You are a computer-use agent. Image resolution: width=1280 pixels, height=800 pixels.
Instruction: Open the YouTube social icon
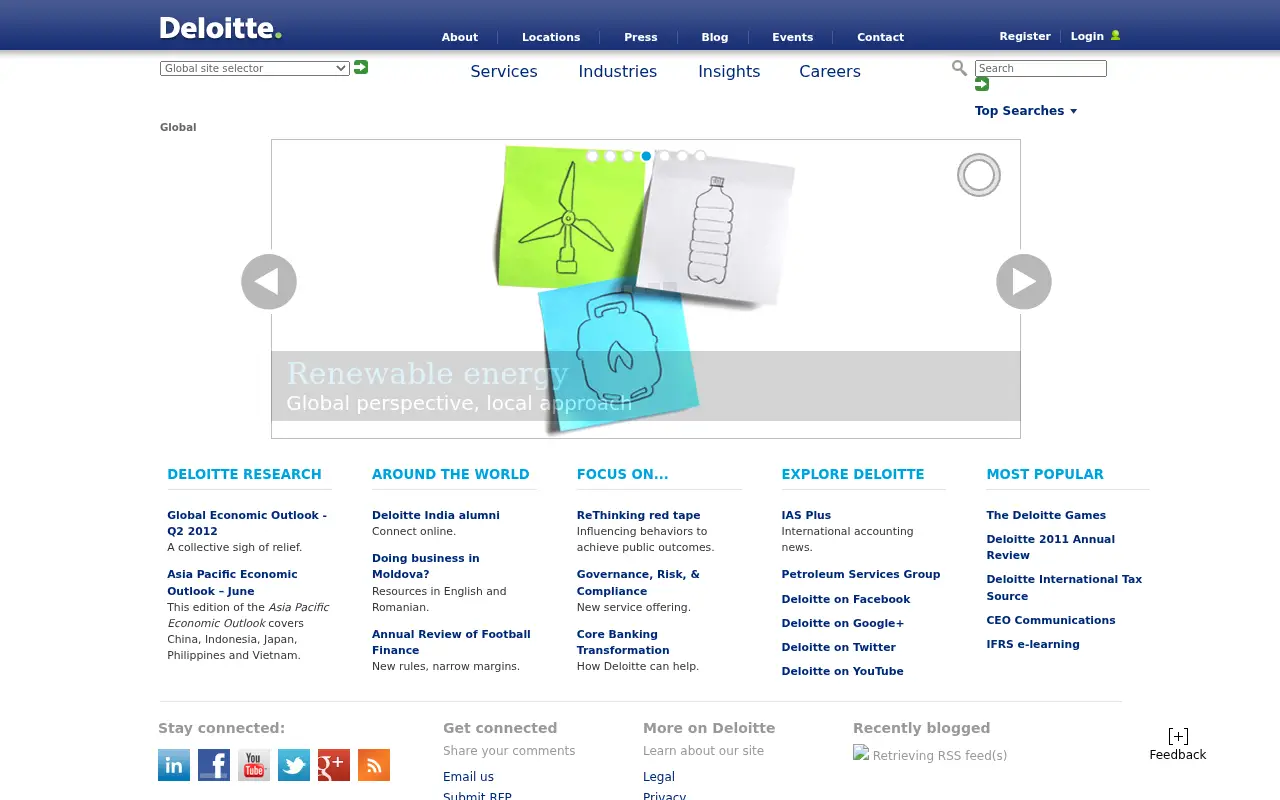pyautogui.click(x=254, y=765)
